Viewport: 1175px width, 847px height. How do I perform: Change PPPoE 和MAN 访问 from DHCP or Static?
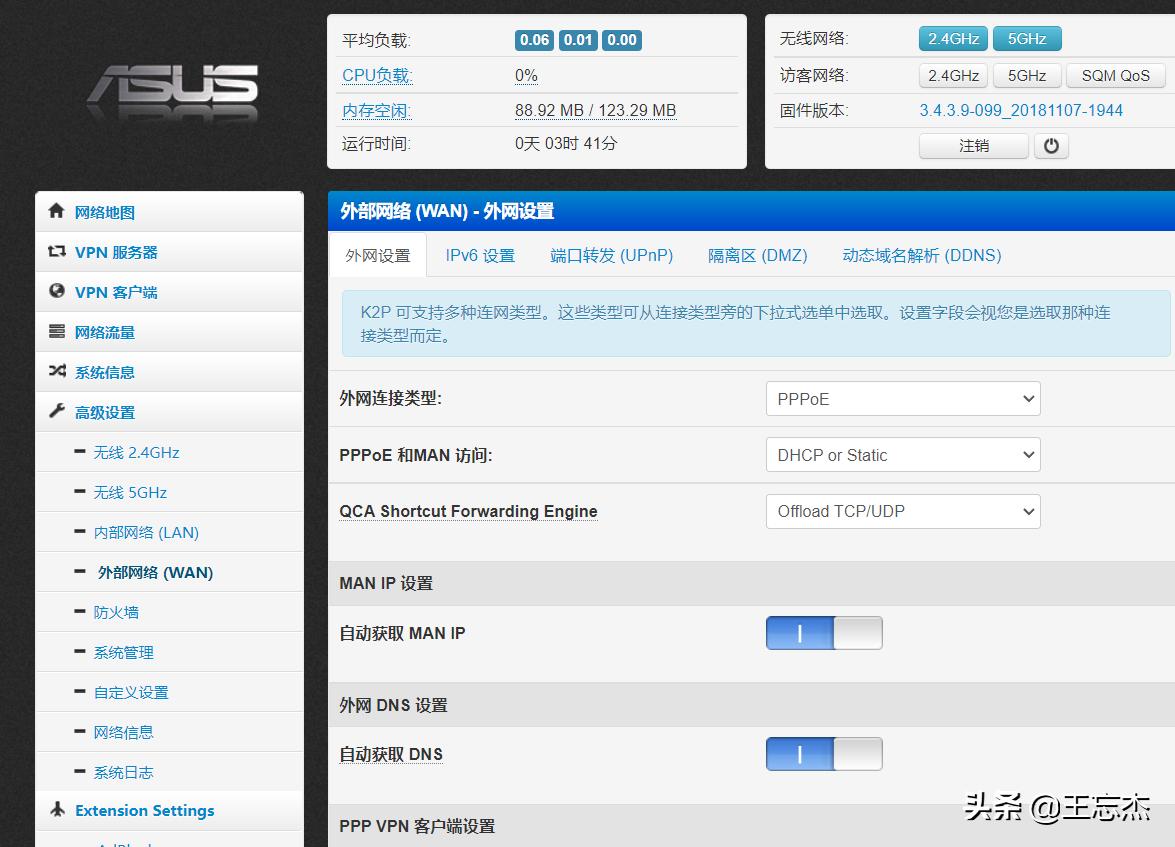click(x=902, y=455)
